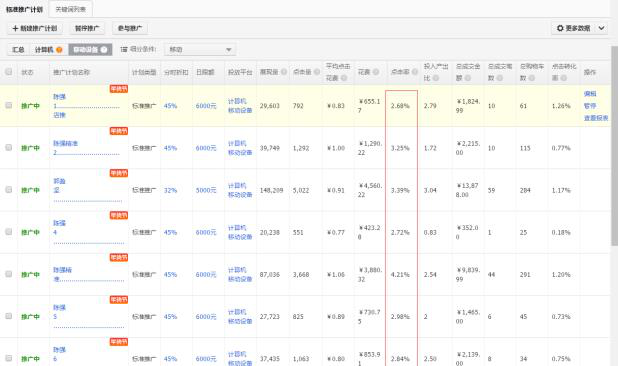Click 新建推广计划 button
This screenshot has height=366, width=618.
click(x=35, y=28)
